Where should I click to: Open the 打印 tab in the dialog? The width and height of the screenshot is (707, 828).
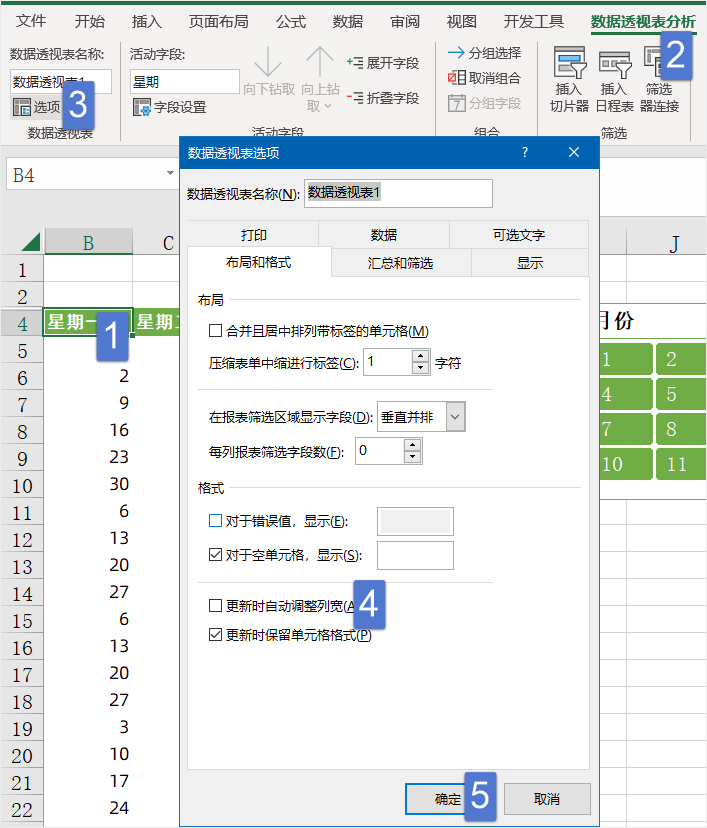253,235
